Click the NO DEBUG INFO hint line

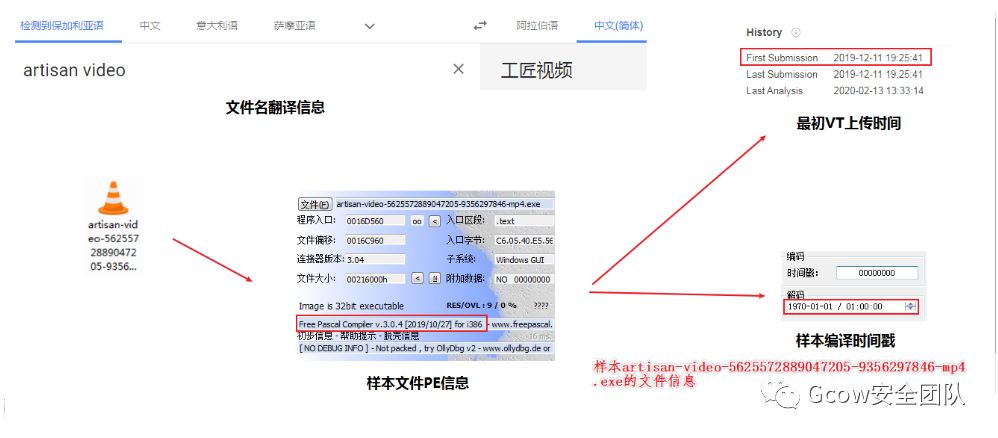click(x=425, y=348)
